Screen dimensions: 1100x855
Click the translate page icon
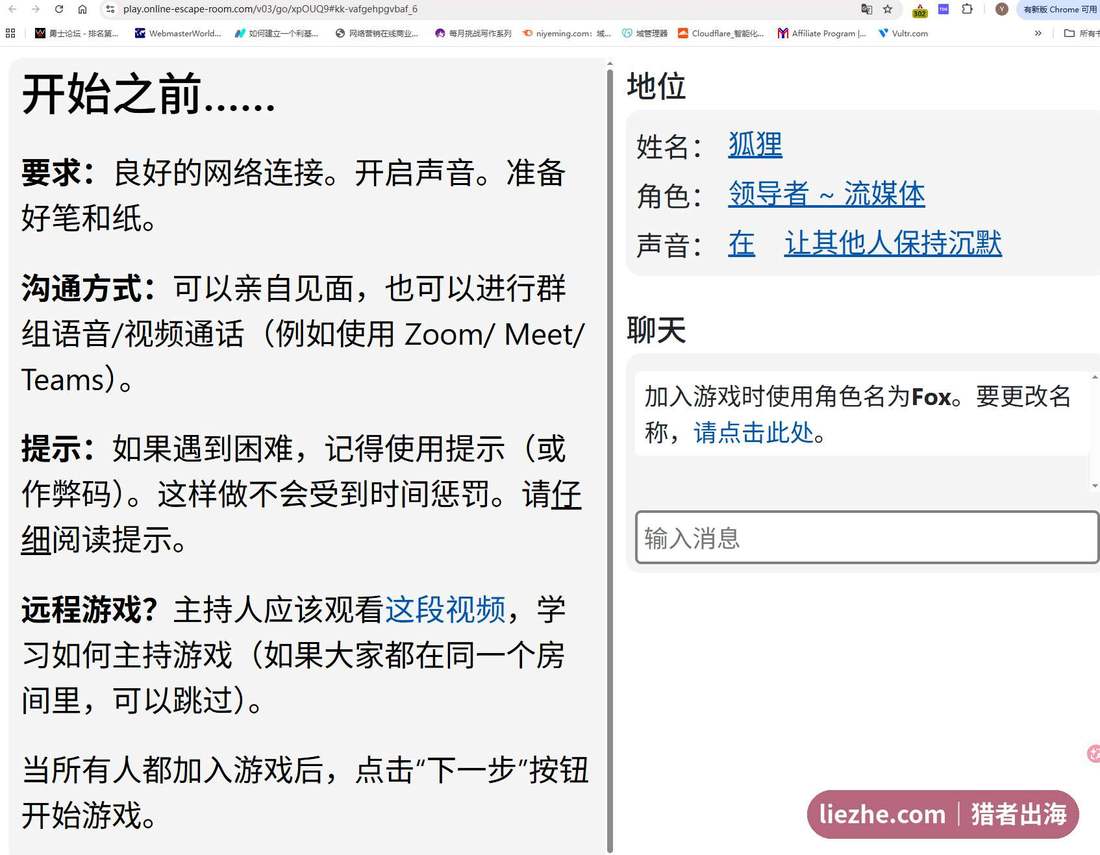tap(866, 9)
